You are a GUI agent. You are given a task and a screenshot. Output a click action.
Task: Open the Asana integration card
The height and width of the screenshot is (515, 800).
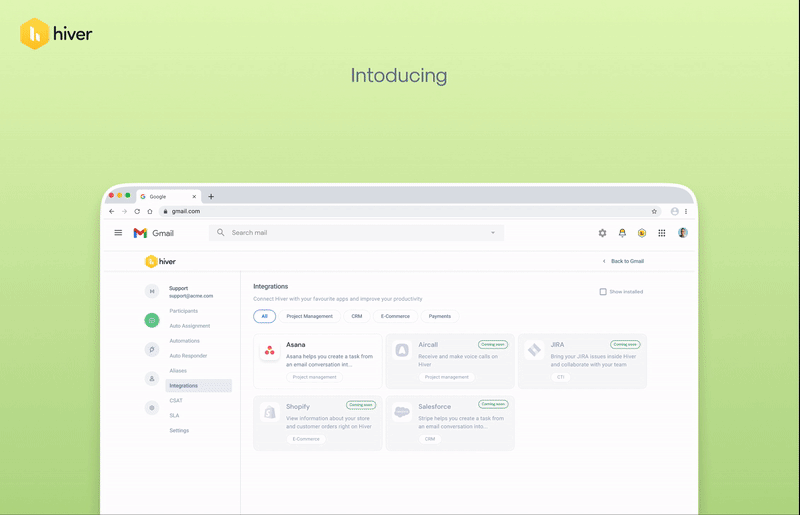click(317, 361)
